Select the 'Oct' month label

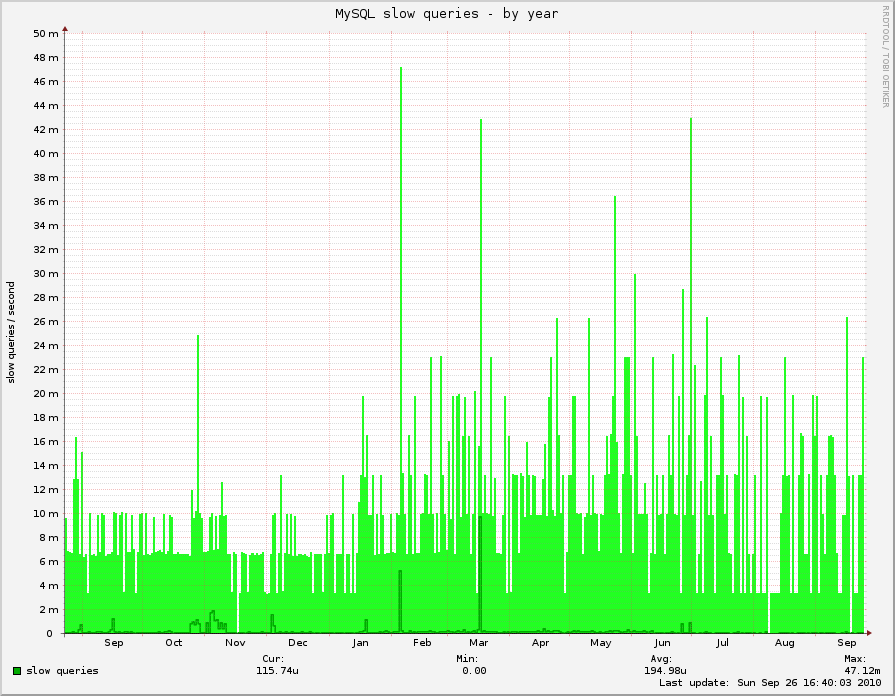point(174,643)
